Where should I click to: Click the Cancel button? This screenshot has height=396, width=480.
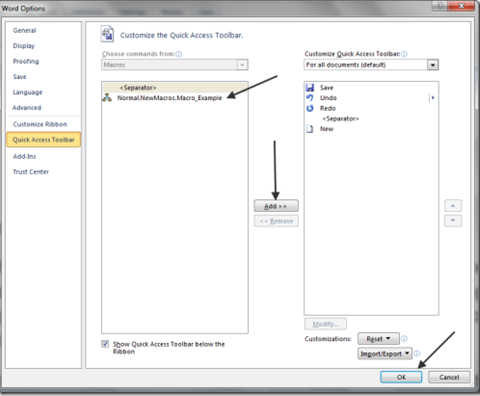tap(449, 377)
